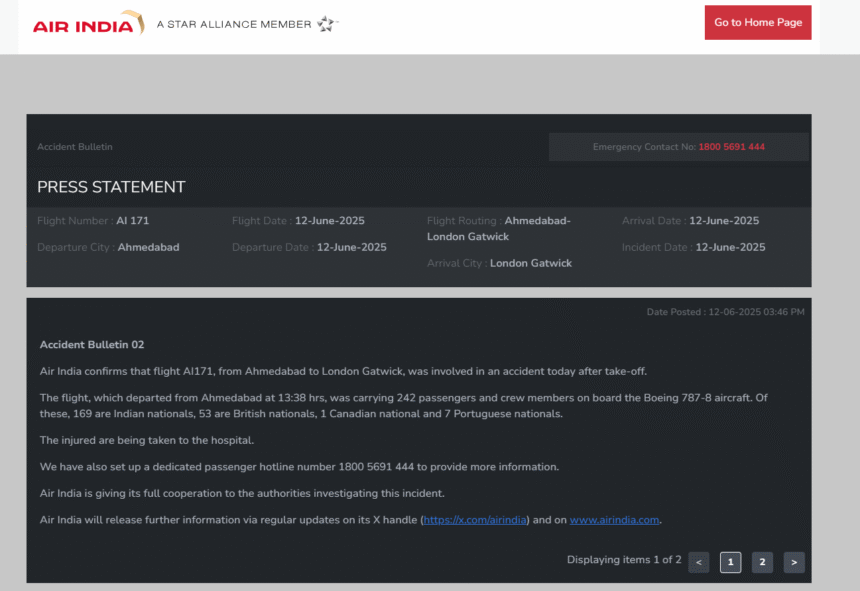Viewport: 860px width, 591px height.
Task: Go to previous bulletin page arrow
Action: pyautogui.click(x=698, y=562)
